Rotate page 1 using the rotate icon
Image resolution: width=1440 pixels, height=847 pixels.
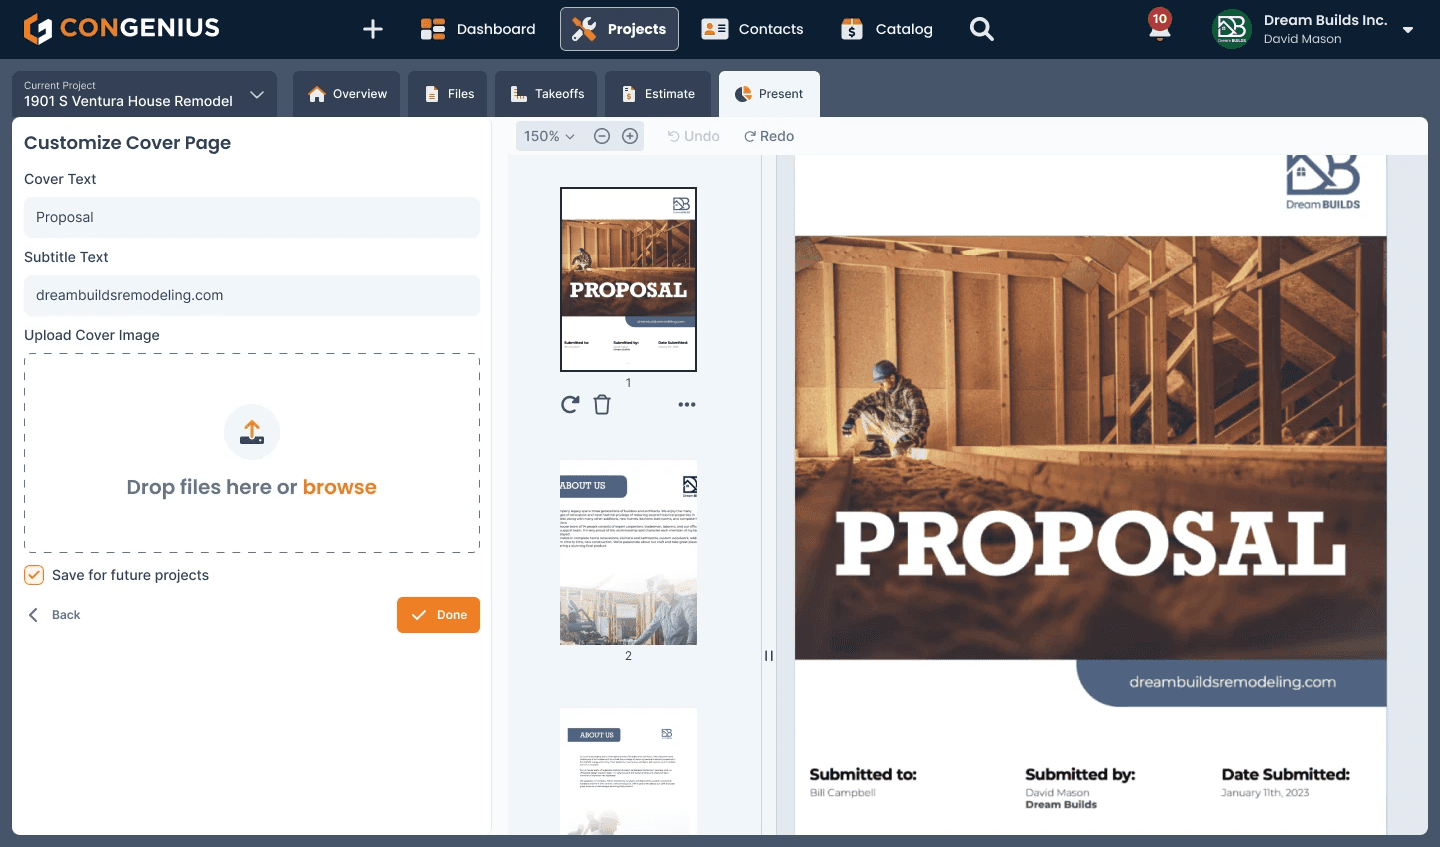tap(570, 404)
